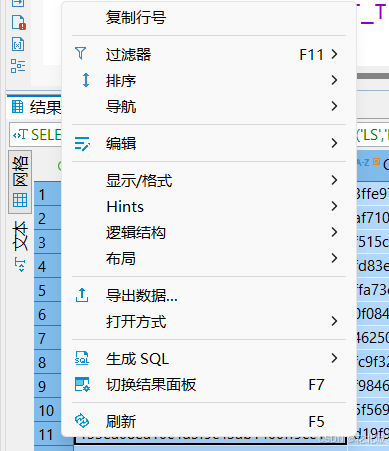This screenshot has width=389, height=451.
Task: Open the 逻辑结构 submenu
Action: (x=209, y=232)
